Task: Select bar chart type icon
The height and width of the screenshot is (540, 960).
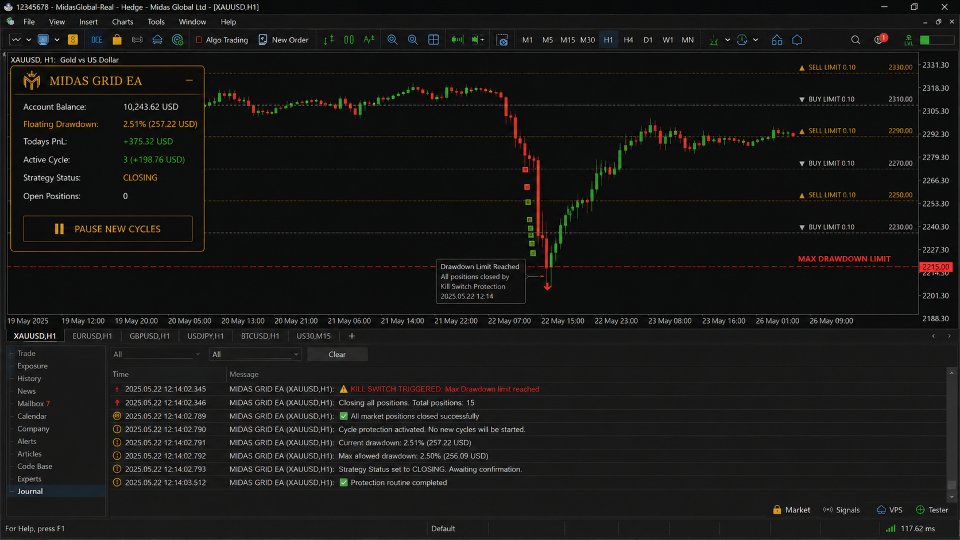Action: (x=329, y=40)
